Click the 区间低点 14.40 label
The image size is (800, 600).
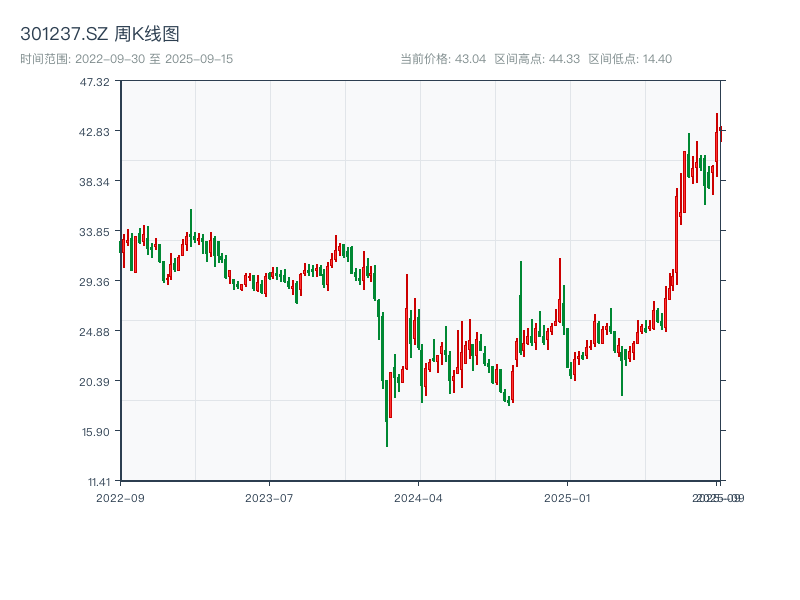pos(630,59)
